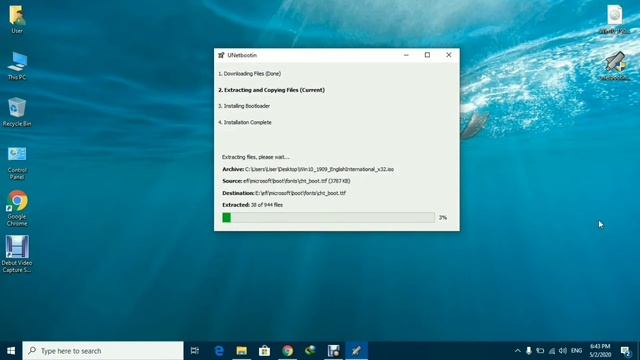Minimize the UNetbootin window

(x=406, y=55)
